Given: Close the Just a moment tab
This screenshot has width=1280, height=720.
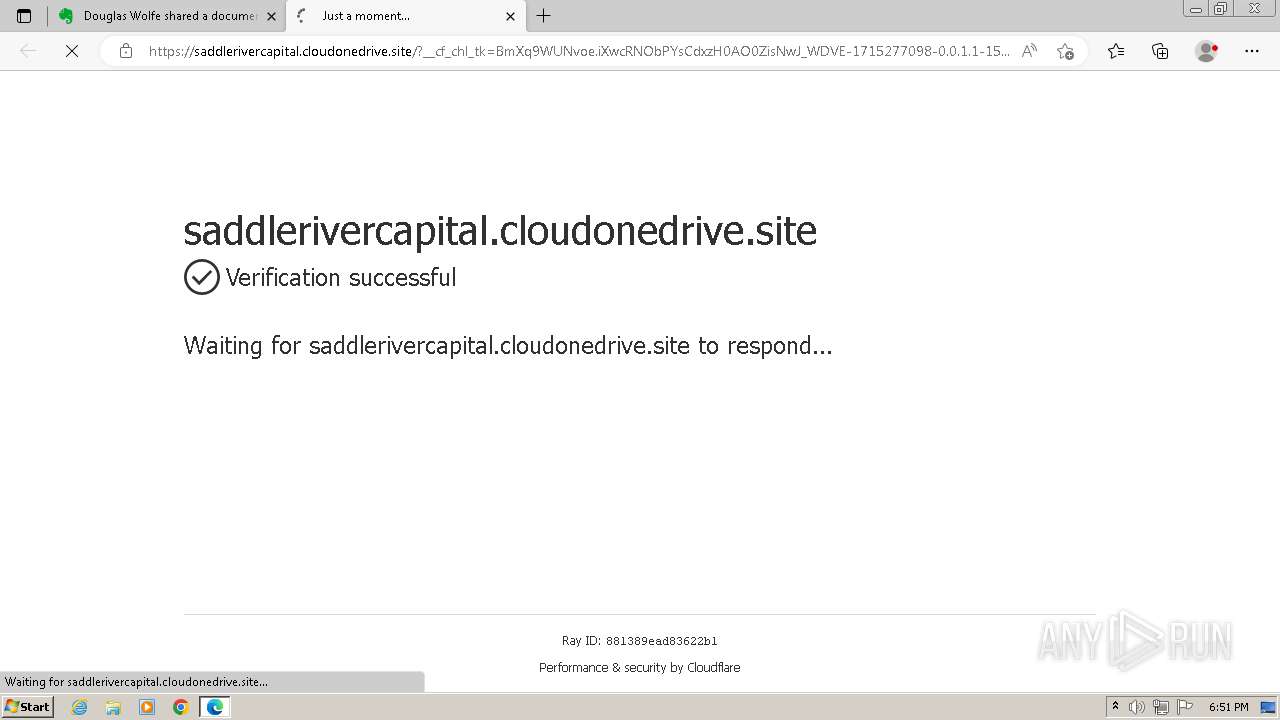Looking at the screenshot, I should pyautogui.click(x=510, y=16).
